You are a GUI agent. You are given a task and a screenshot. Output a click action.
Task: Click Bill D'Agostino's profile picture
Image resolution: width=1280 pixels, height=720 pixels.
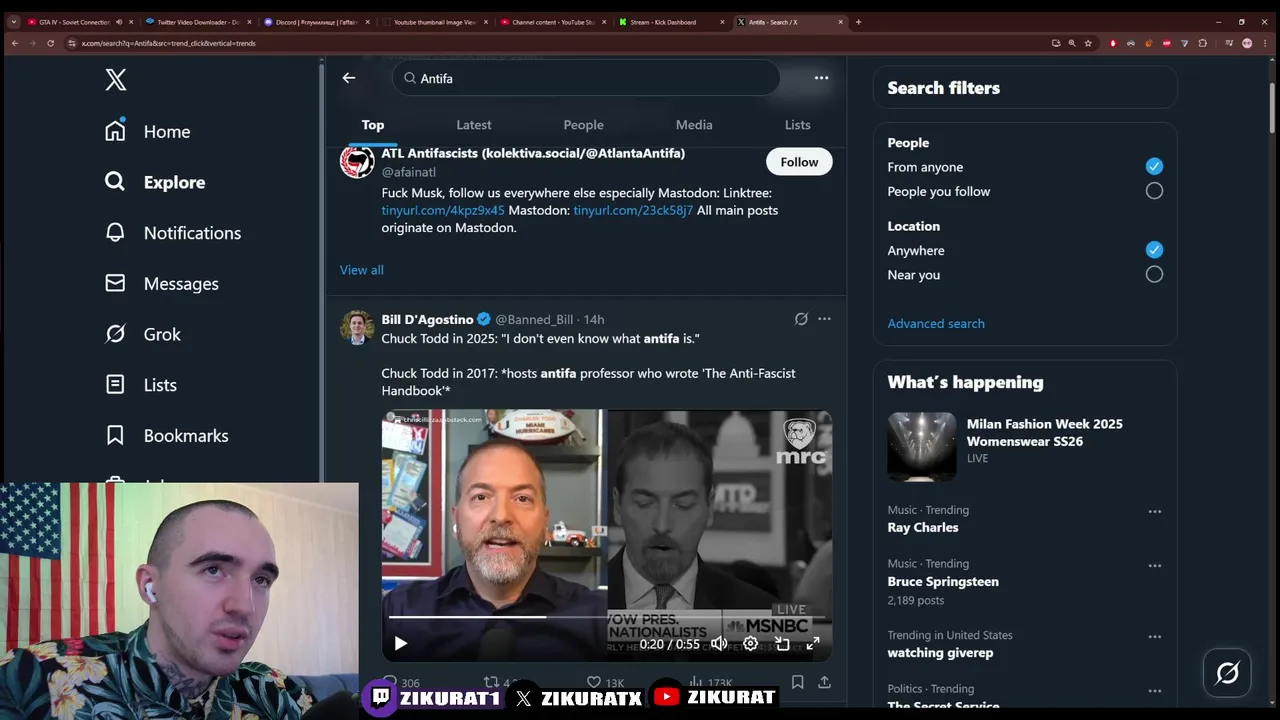coord(357,327)
